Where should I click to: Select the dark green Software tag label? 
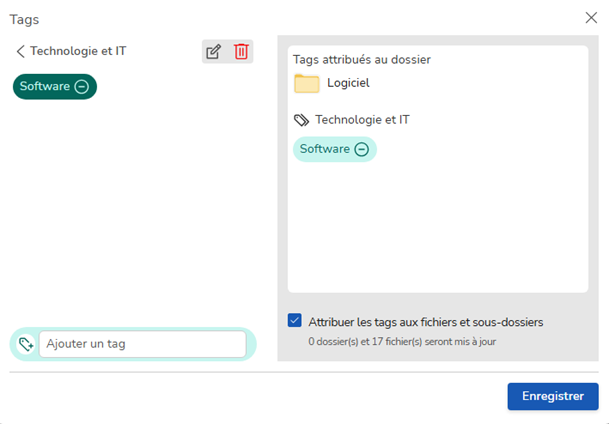(x=45, y=87)
